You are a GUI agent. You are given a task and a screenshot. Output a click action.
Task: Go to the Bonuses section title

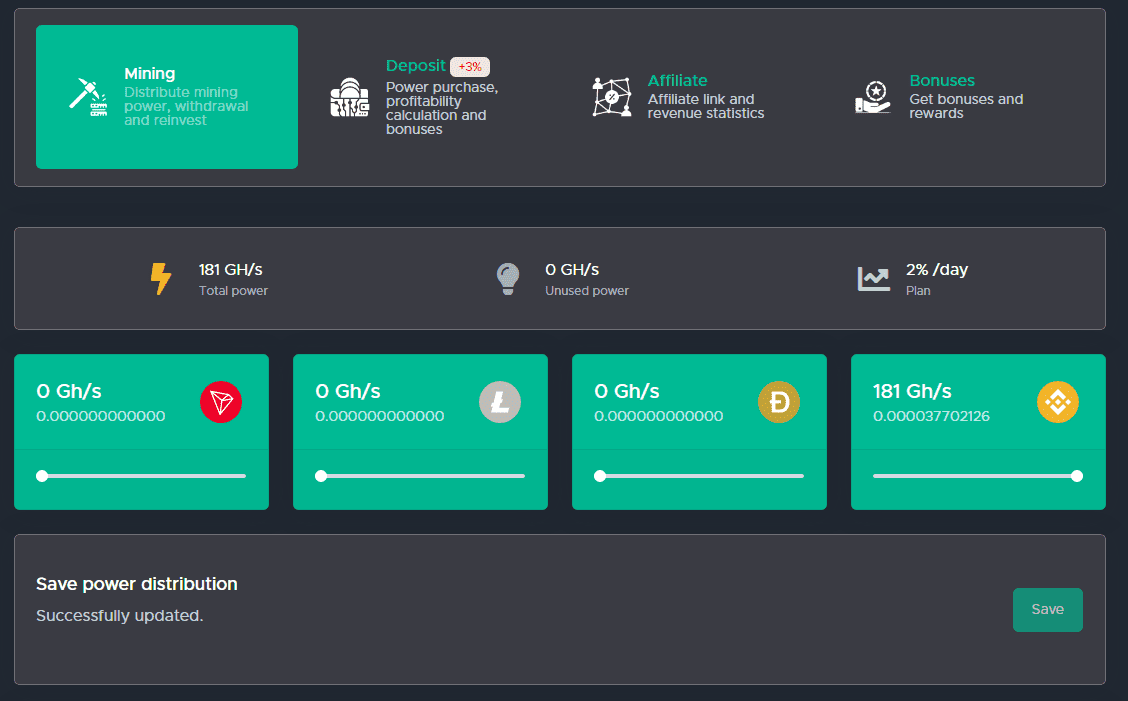941,81
